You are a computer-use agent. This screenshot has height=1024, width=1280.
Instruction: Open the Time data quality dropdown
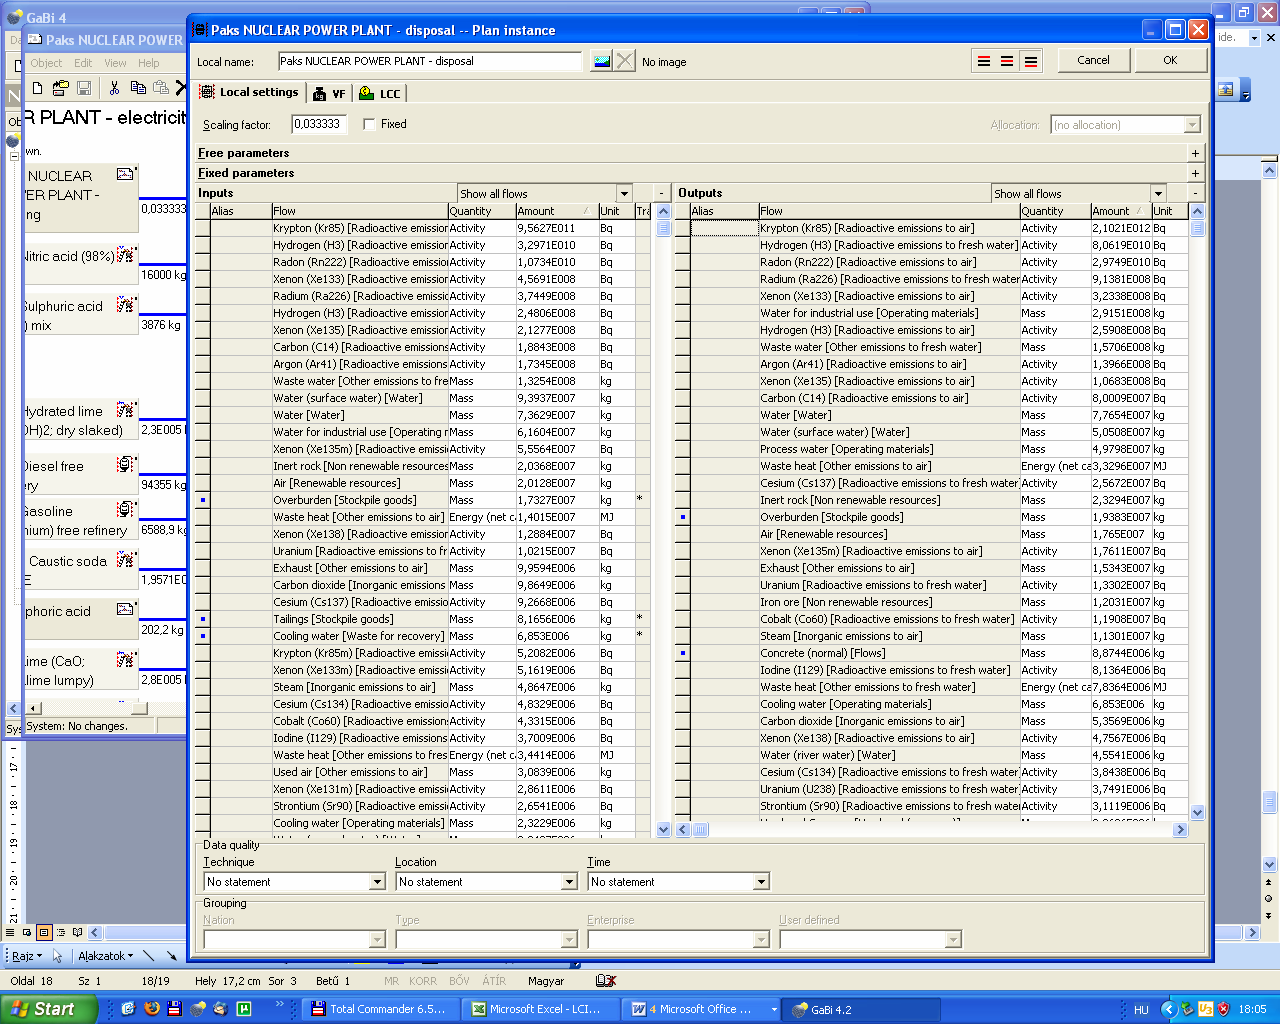pos(761,882)
